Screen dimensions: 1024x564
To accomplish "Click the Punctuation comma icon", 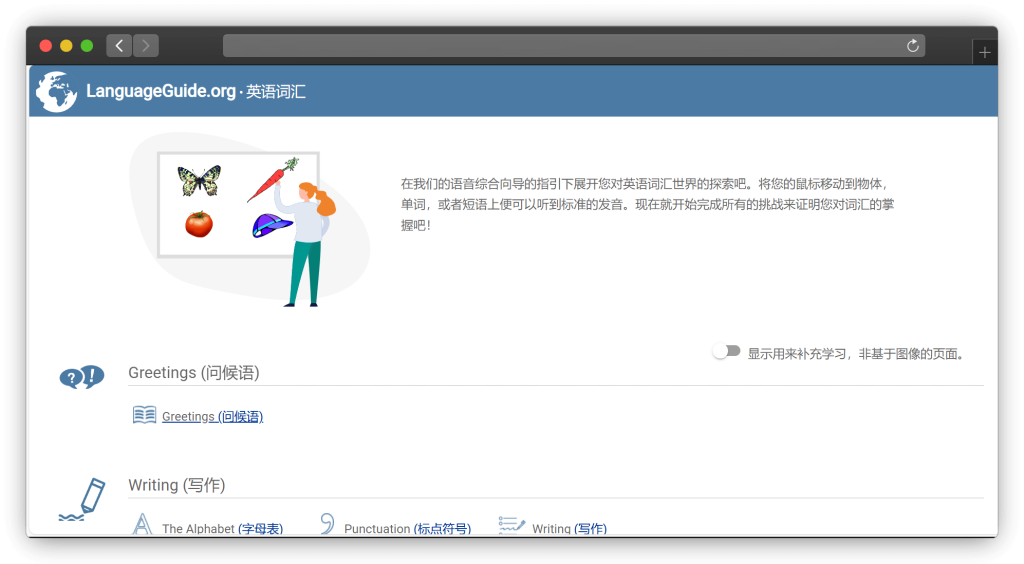I will 326,525.
